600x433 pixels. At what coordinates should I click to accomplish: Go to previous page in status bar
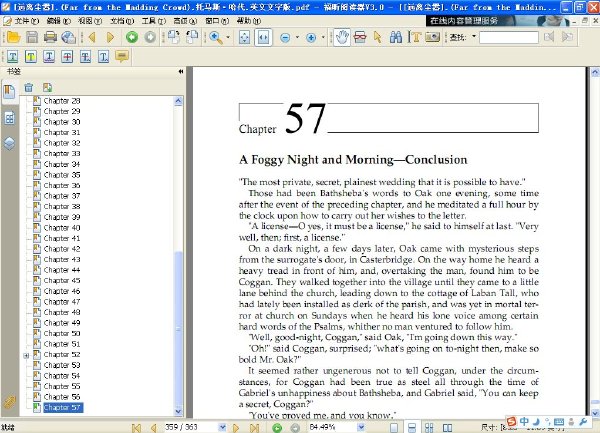pos(153,428)
